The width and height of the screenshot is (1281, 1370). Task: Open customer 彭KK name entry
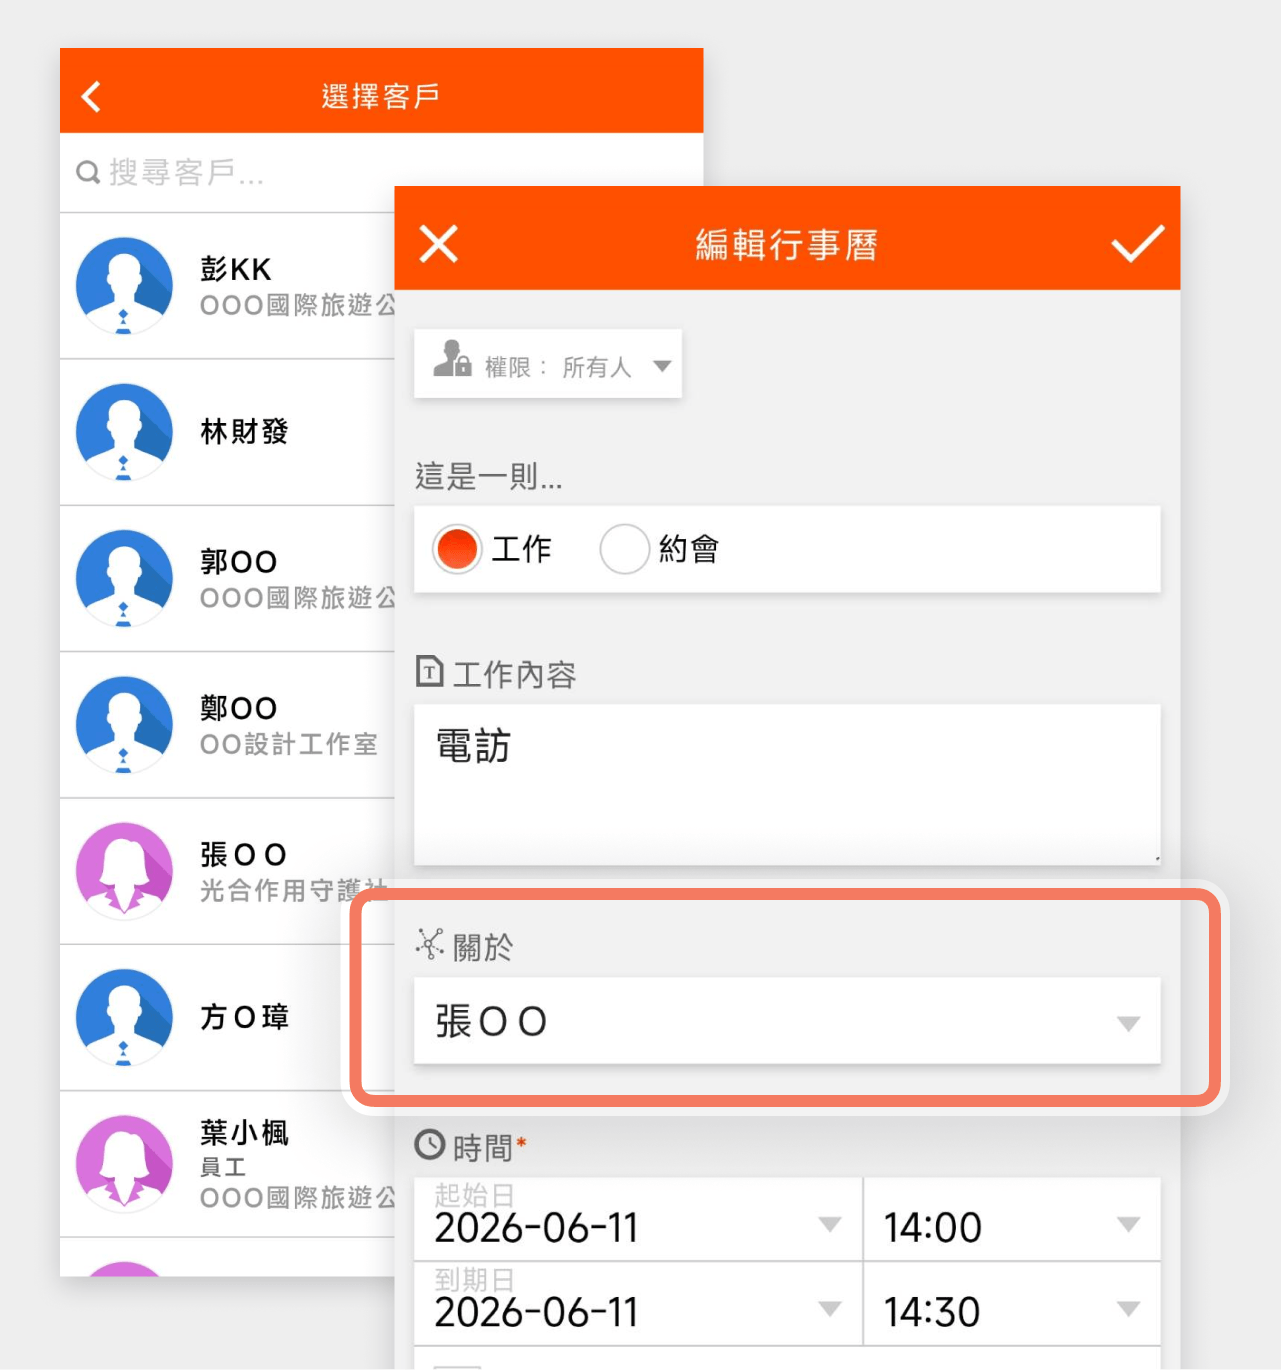tap(236, 269)
